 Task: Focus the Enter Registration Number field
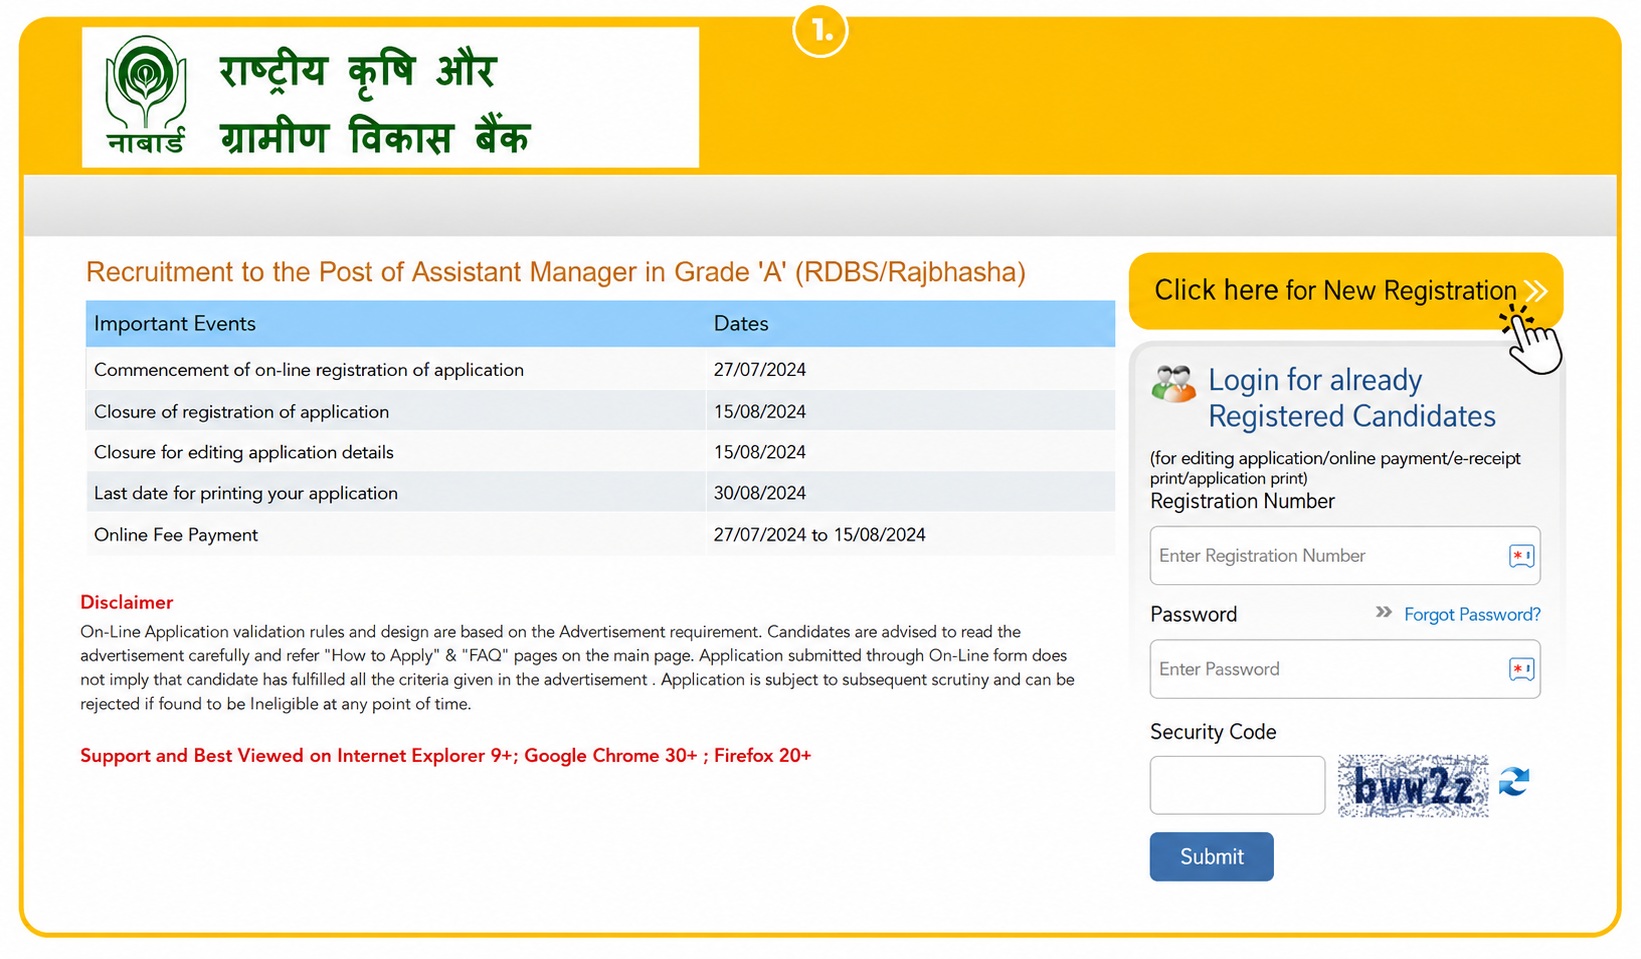tap(1344, 556)
